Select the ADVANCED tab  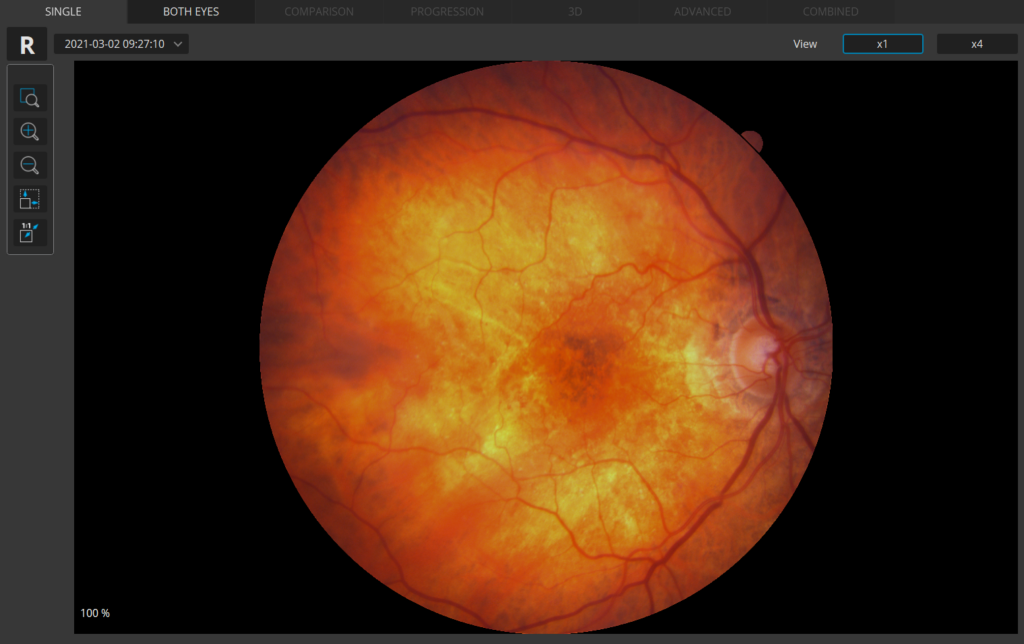[x=703, y=12]
